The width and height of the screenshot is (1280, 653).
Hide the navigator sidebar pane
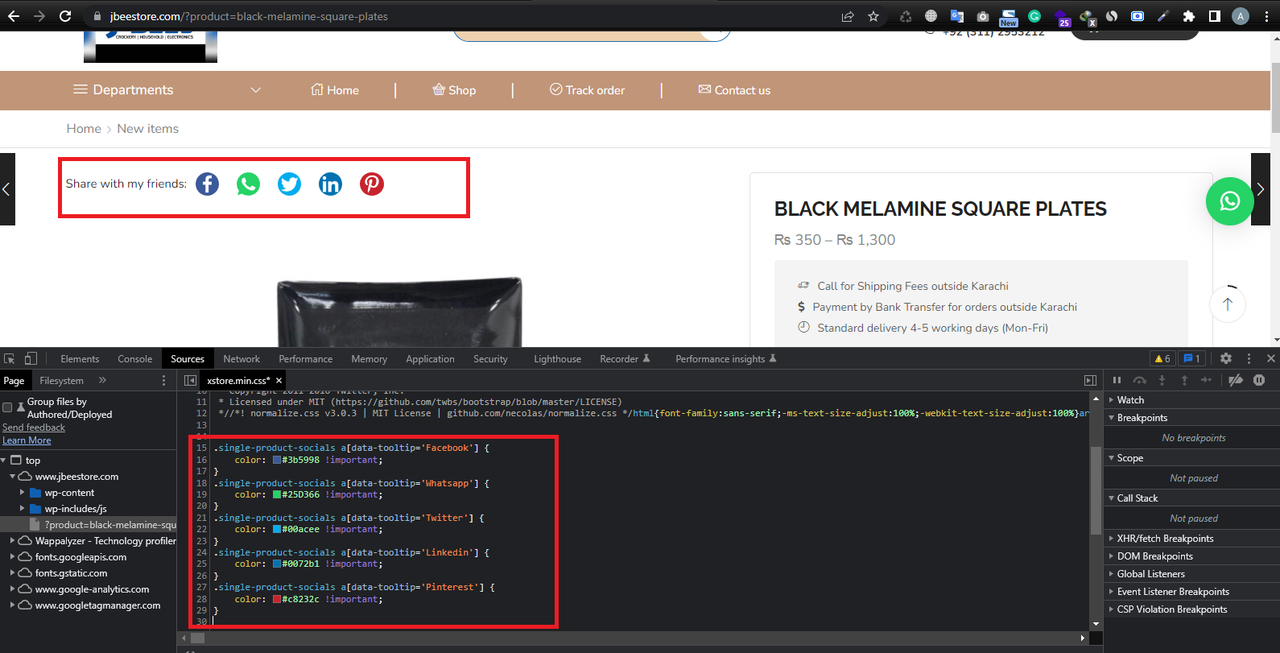190,381
